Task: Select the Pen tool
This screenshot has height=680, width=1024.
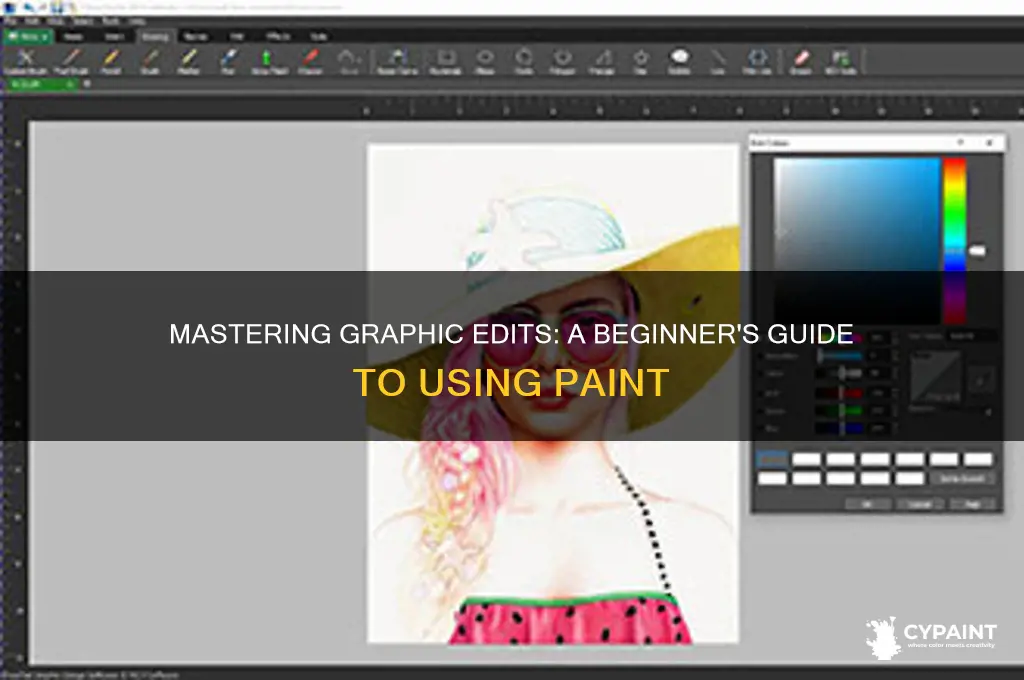Action: point(228,62)
